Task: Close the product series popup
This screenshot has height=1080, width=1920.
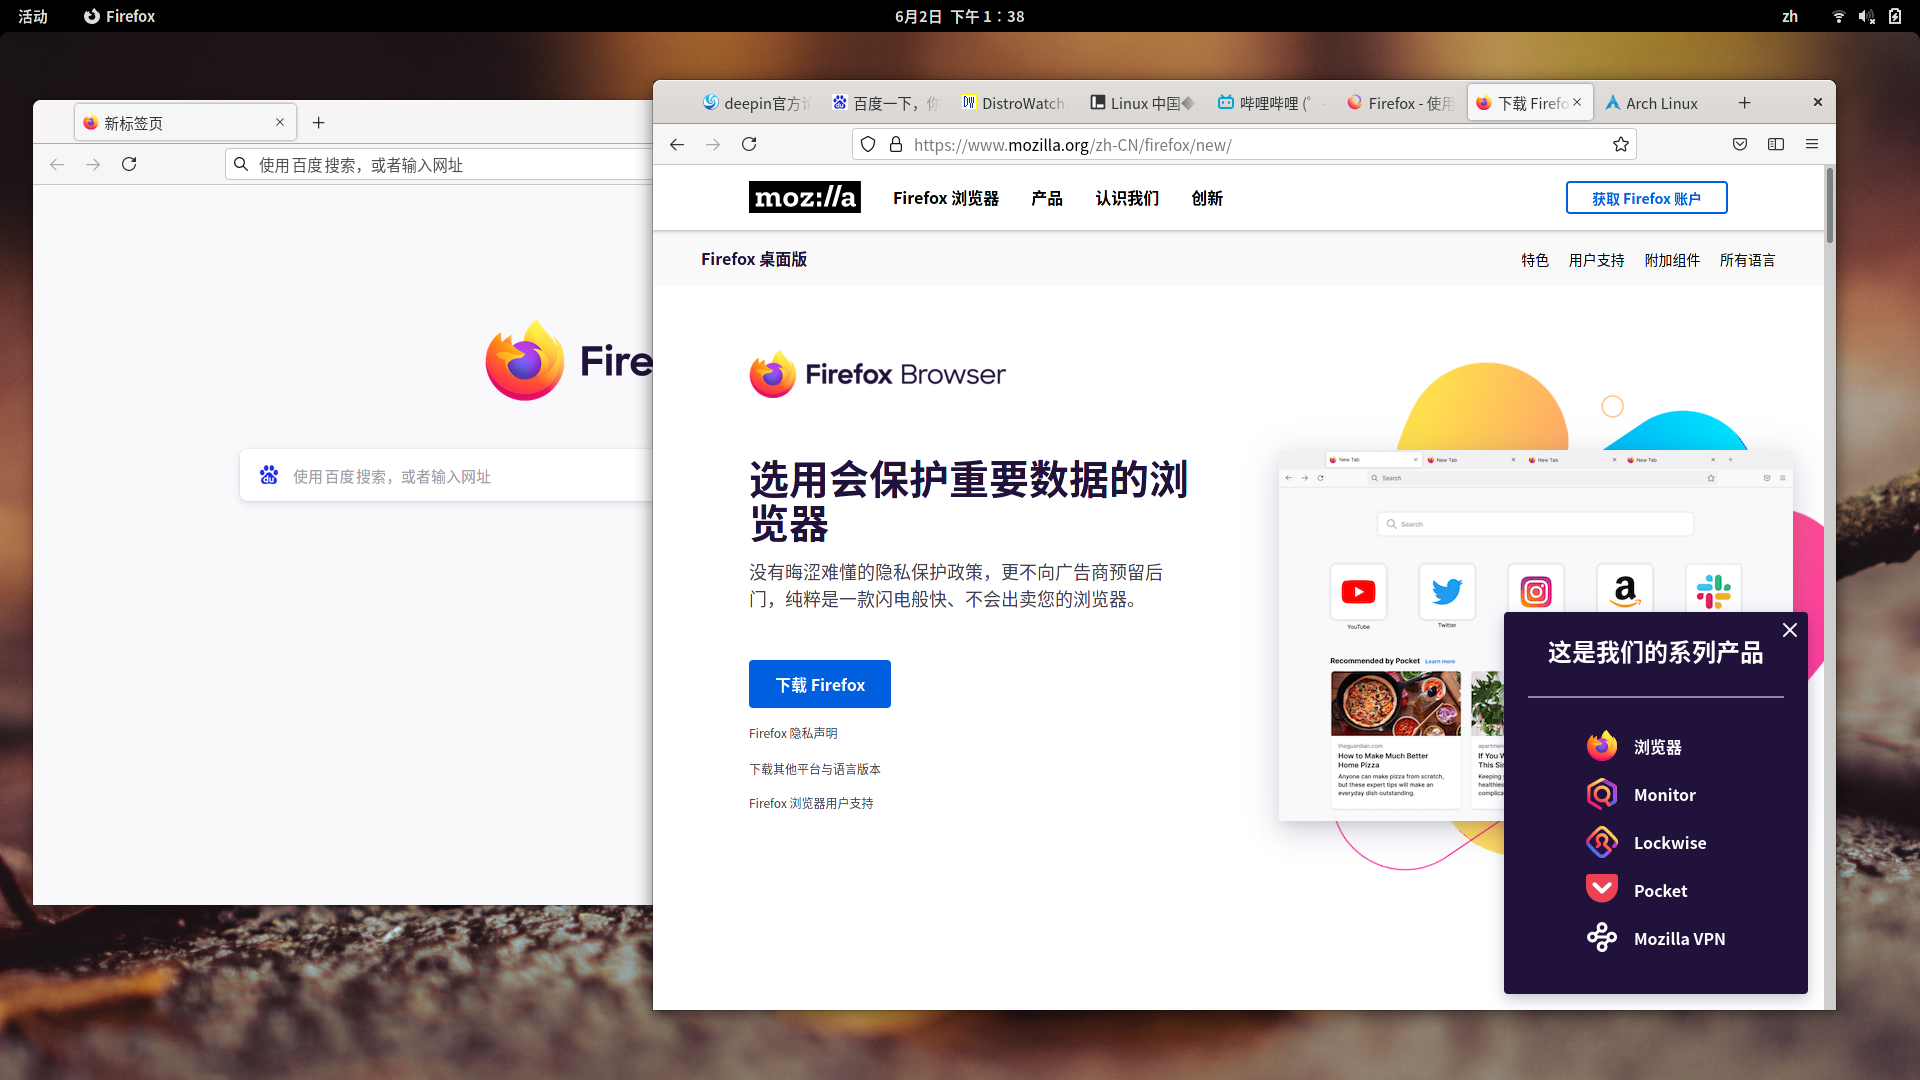Action: [x=1790, y=630]
